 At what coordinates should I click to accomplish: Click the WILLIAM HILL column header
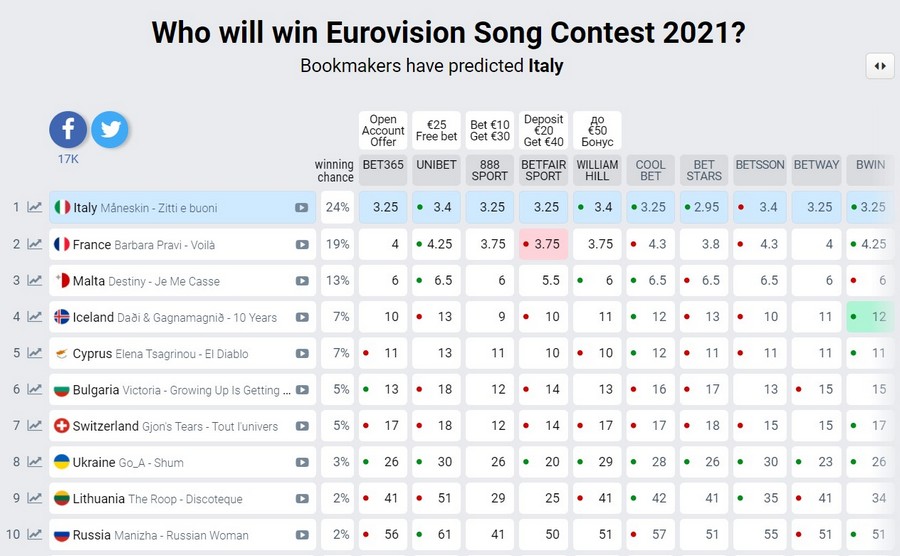pos(598,170)
